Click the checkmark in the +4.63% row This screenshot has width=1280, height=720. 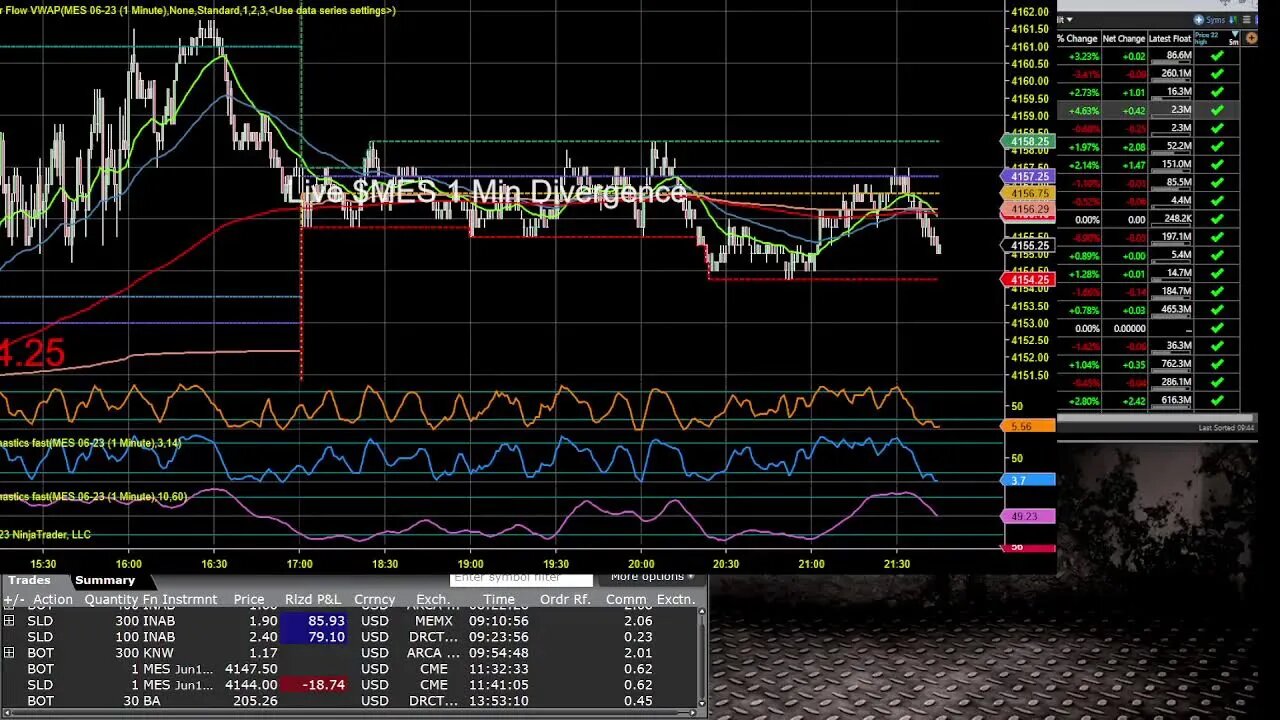tap(1217, 110)
